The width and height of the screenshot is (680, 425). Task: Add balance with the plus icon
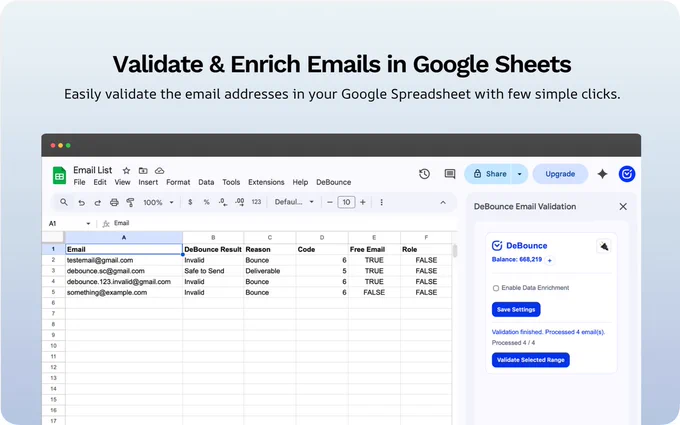pyautogui.click(x=549, y=260)
